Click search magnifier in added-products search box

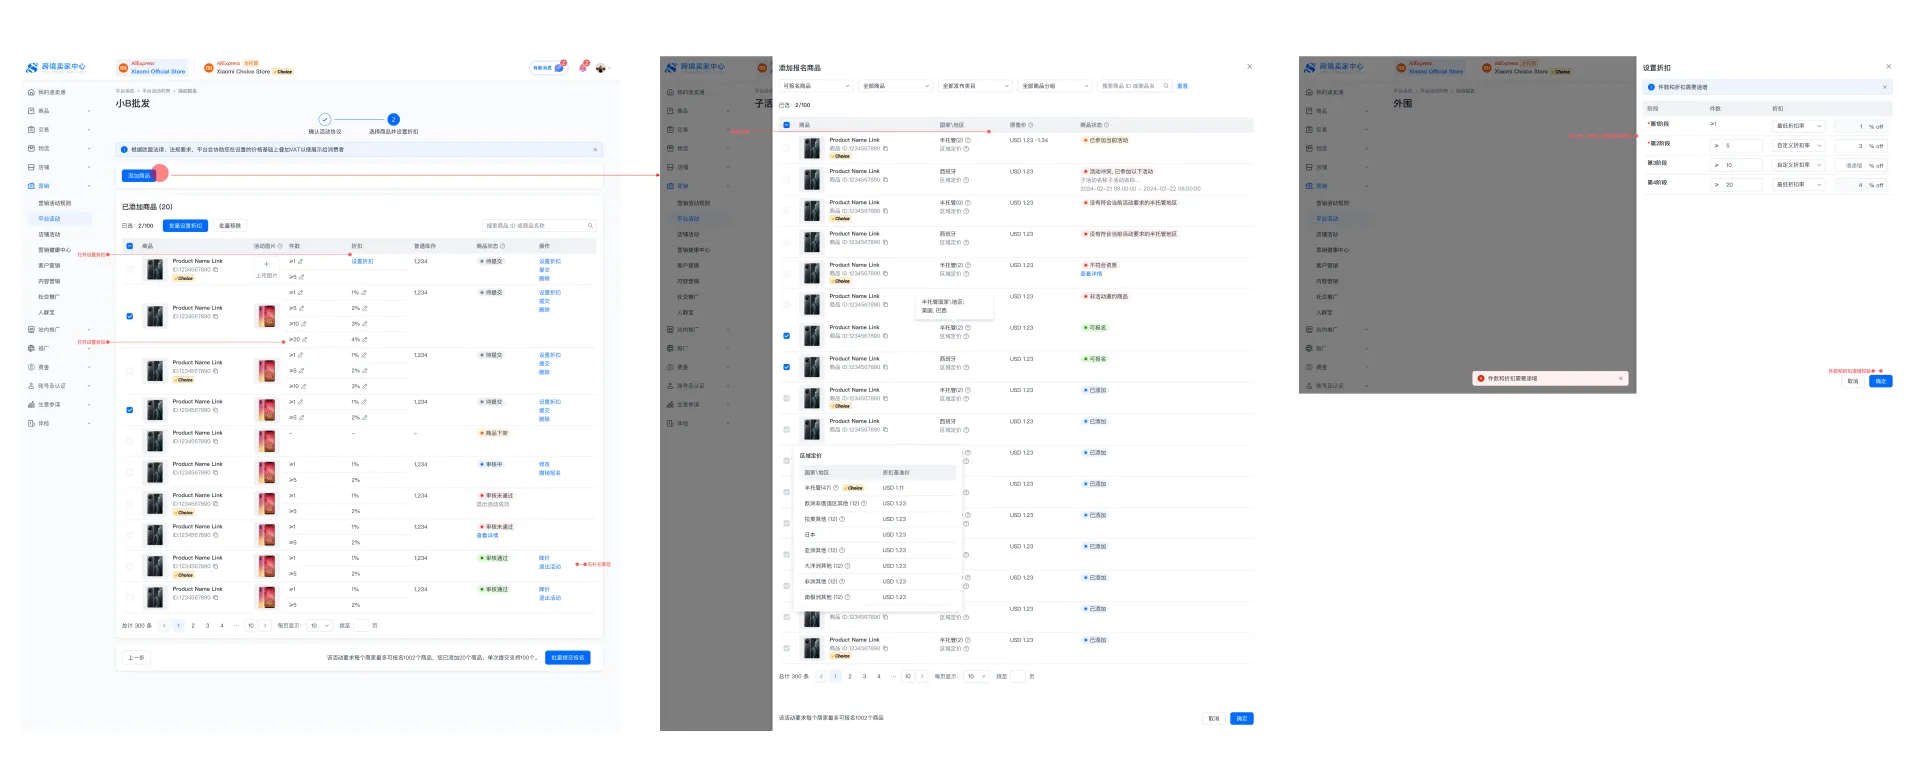[590, 226]
